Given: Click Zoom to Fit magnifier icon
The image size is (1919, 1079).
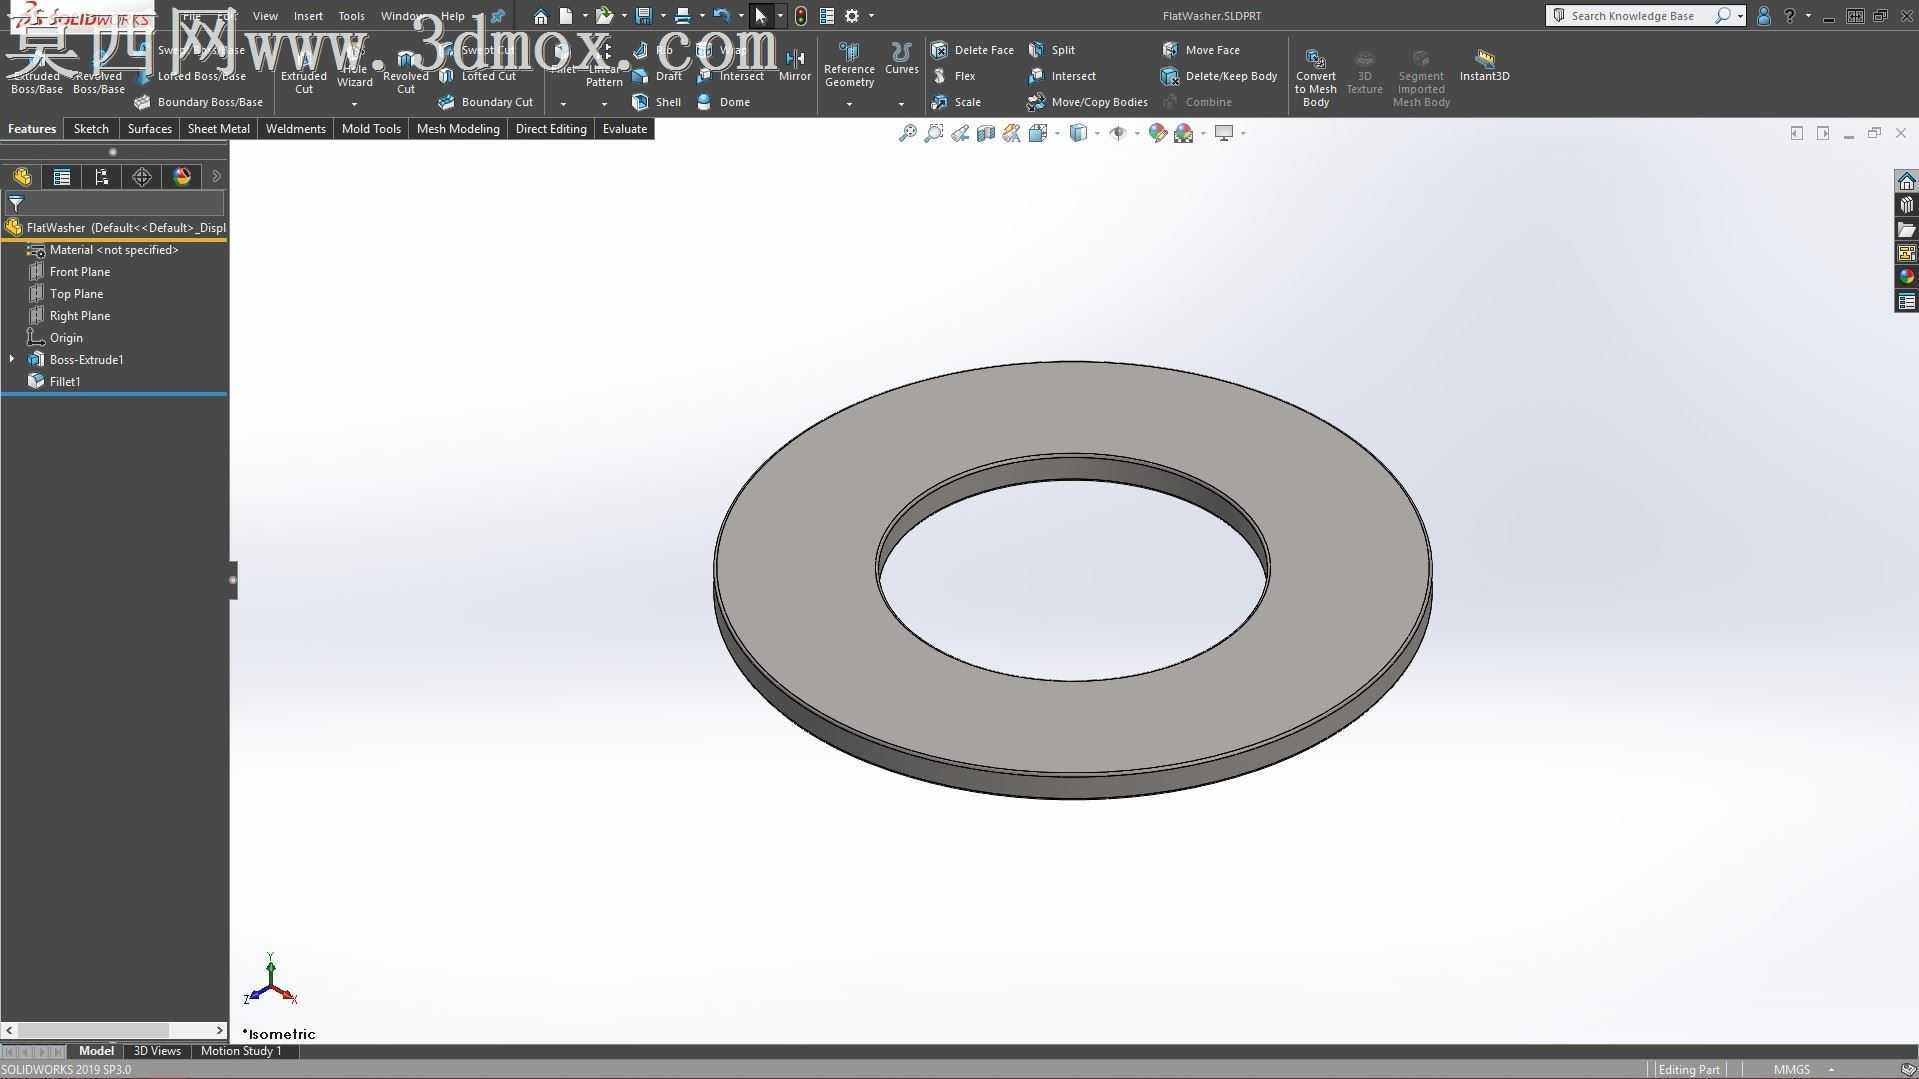Looking at the screenshot, I should [907, 133].
